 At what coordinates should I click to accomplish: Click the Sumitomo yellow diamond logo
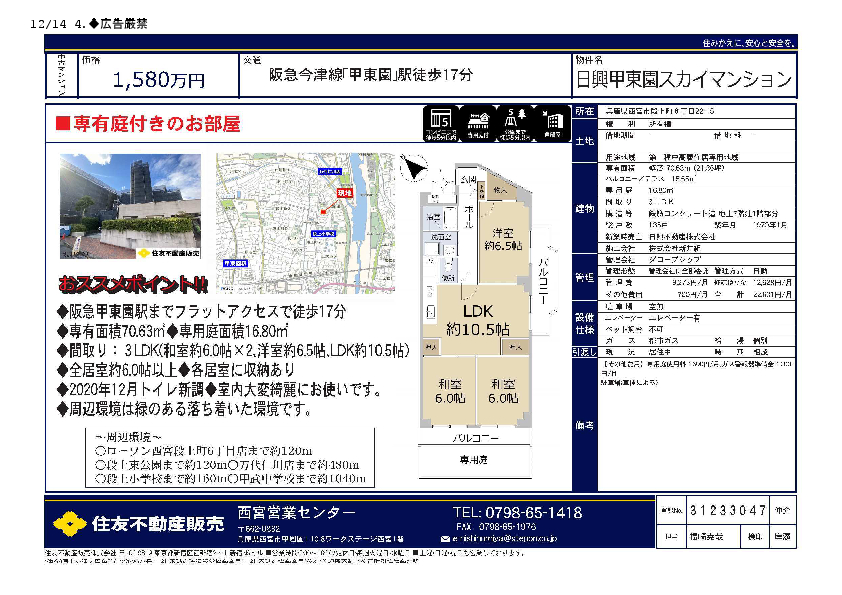70,525
